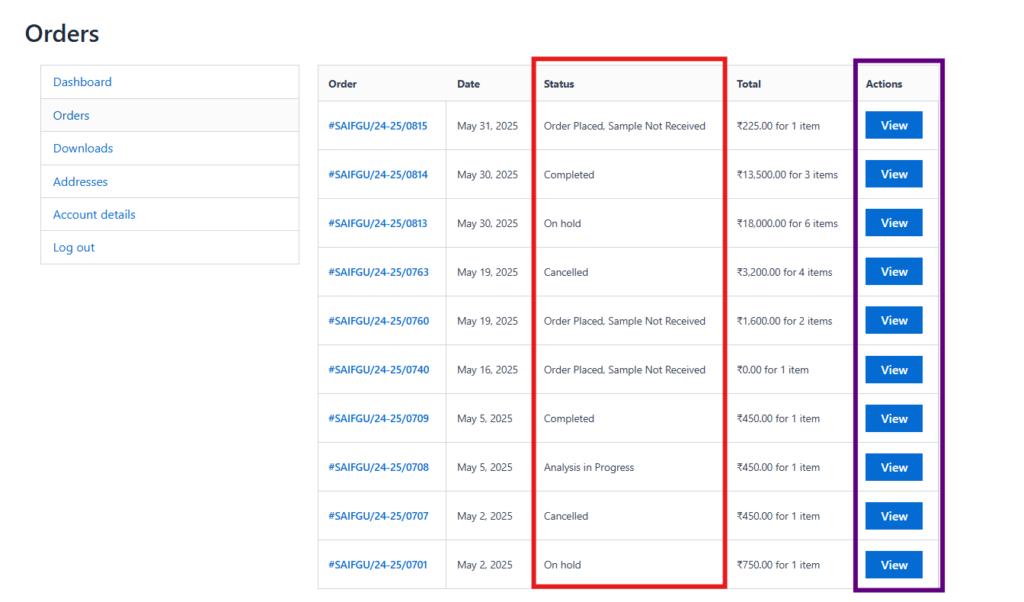Click the total ₹750.00 for 1 item

(x=778, y=565)
